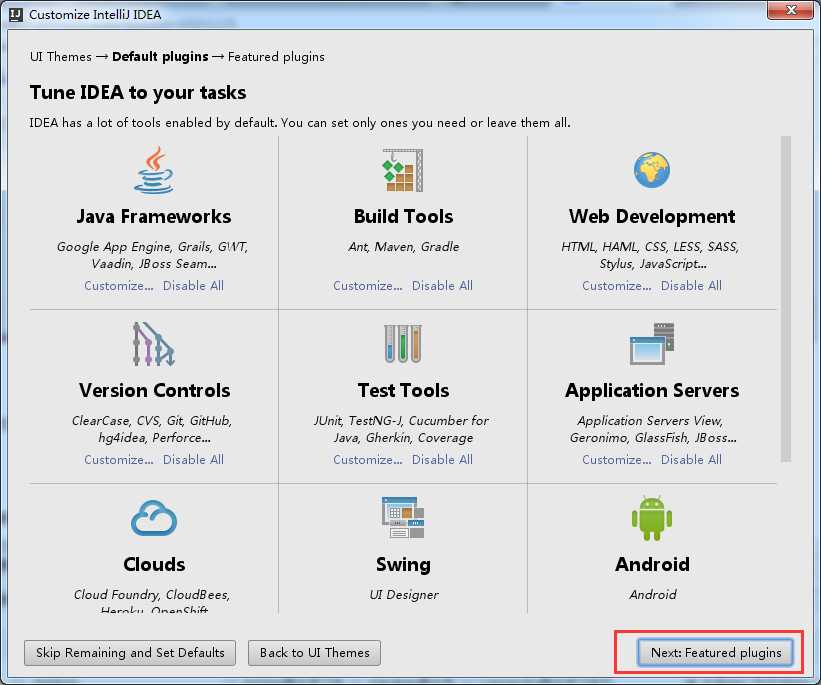Select Featured plugins breadcrumb step

276,57
